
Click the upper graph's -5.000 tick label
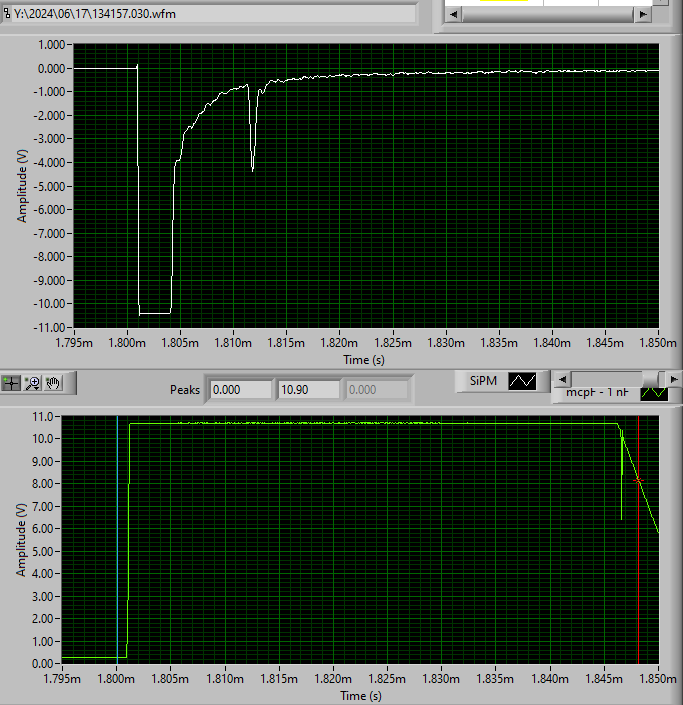point(50,186)
